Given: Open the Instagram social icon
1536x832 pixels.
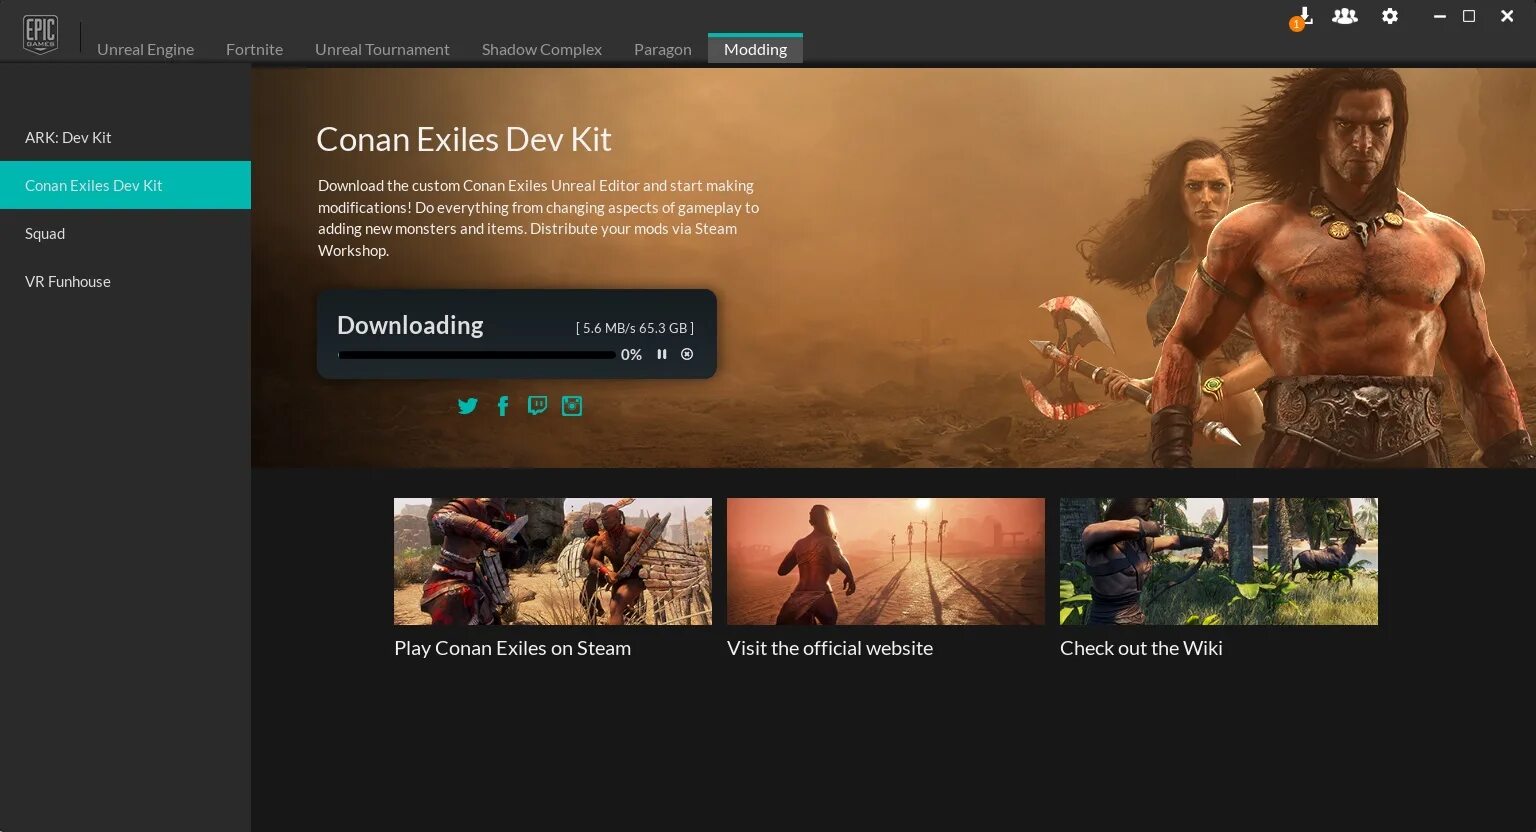Looking at the screenshot, I should (x=572, y=406).
